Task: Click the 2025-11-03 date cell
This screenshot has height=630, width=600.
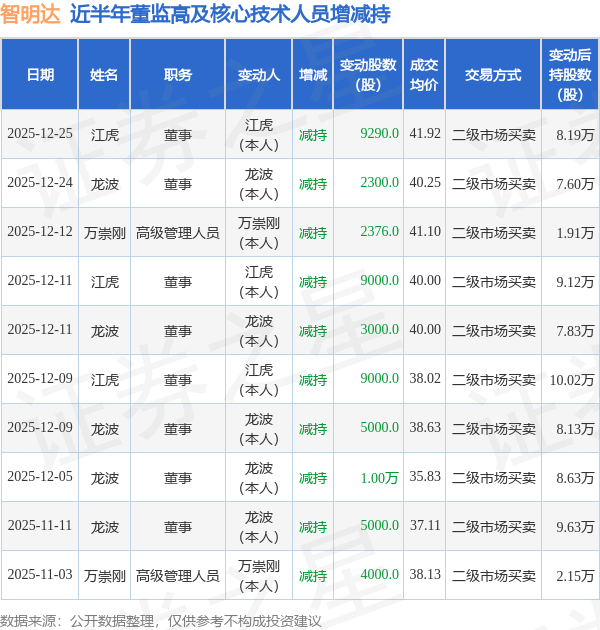Action: tap(40, 575)
